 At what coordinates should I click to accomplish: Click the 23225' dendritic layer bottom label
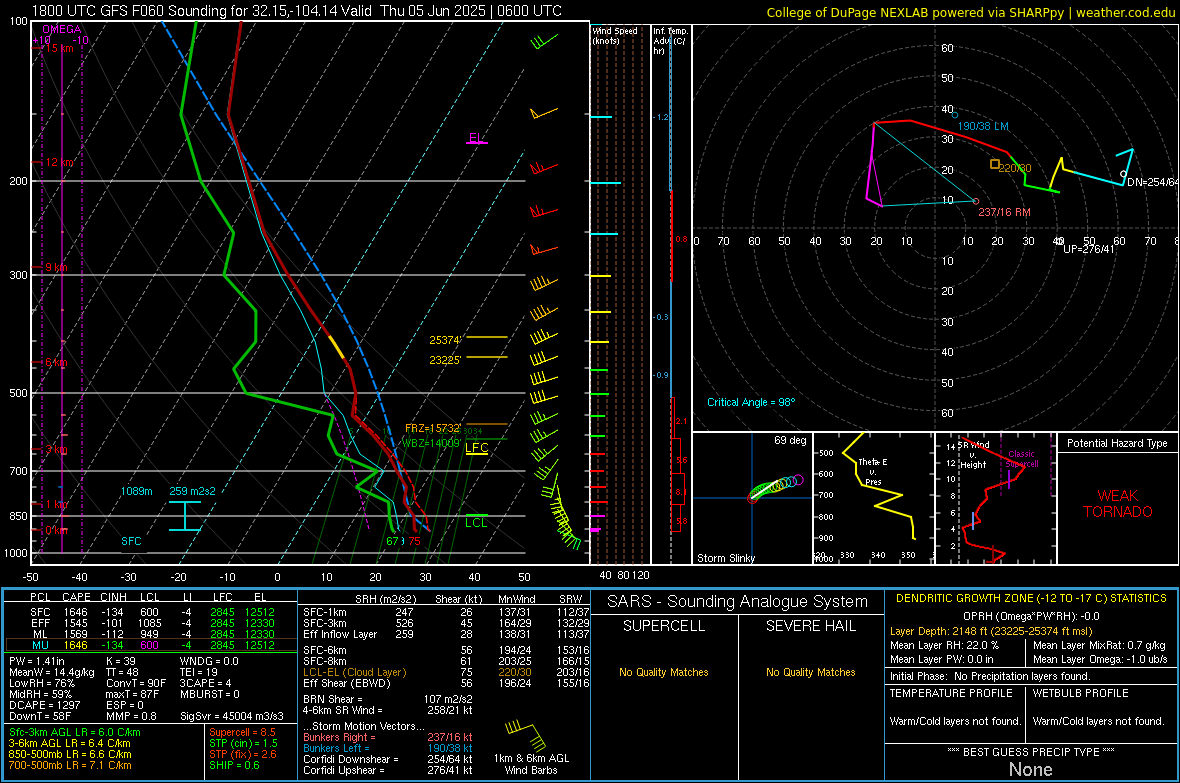[445, 360]
